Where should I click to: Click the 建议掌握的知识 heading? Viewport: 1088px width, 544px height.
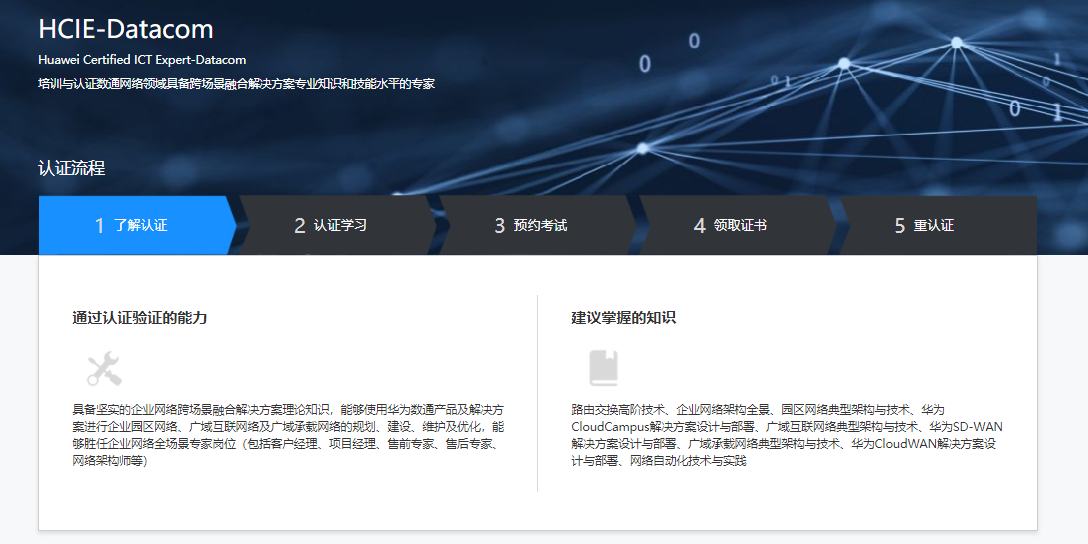tap(623, 318)
